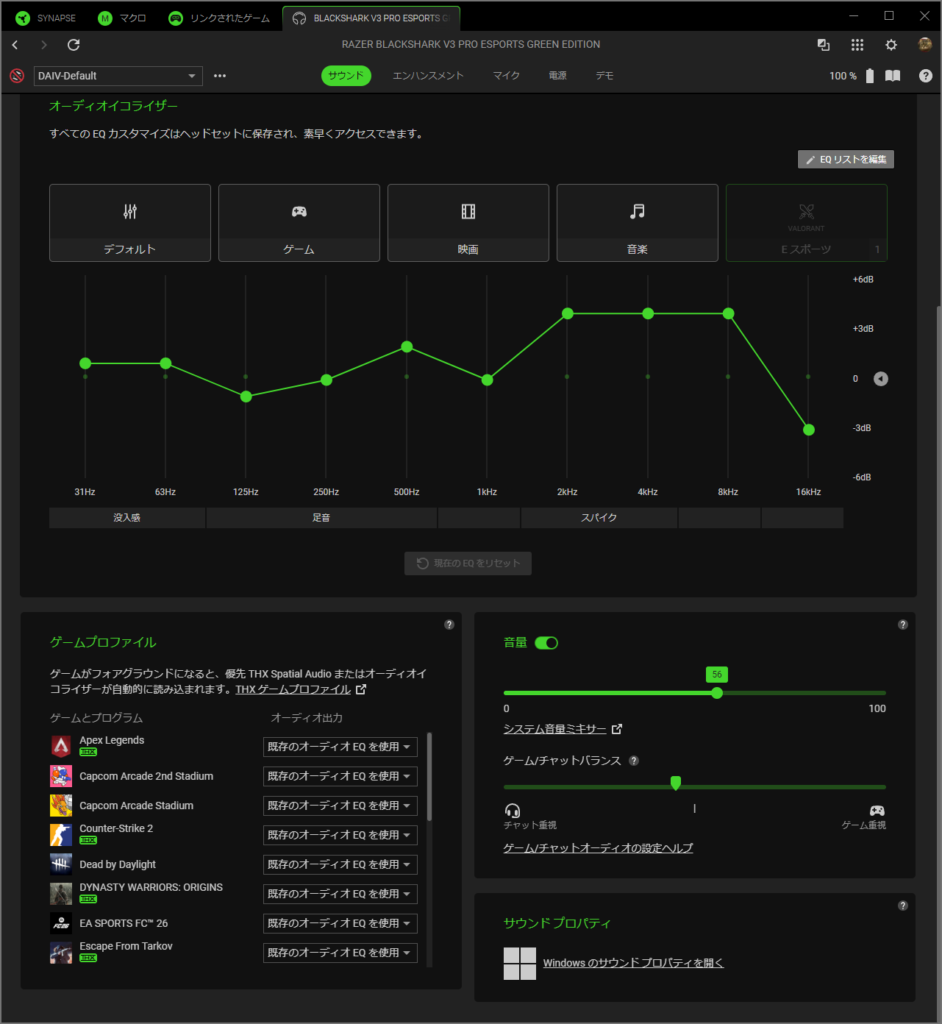The width and height of the screenshot is (942, 1024).
Task: Select the 音楽 equalizer preset
Action: 637,222
